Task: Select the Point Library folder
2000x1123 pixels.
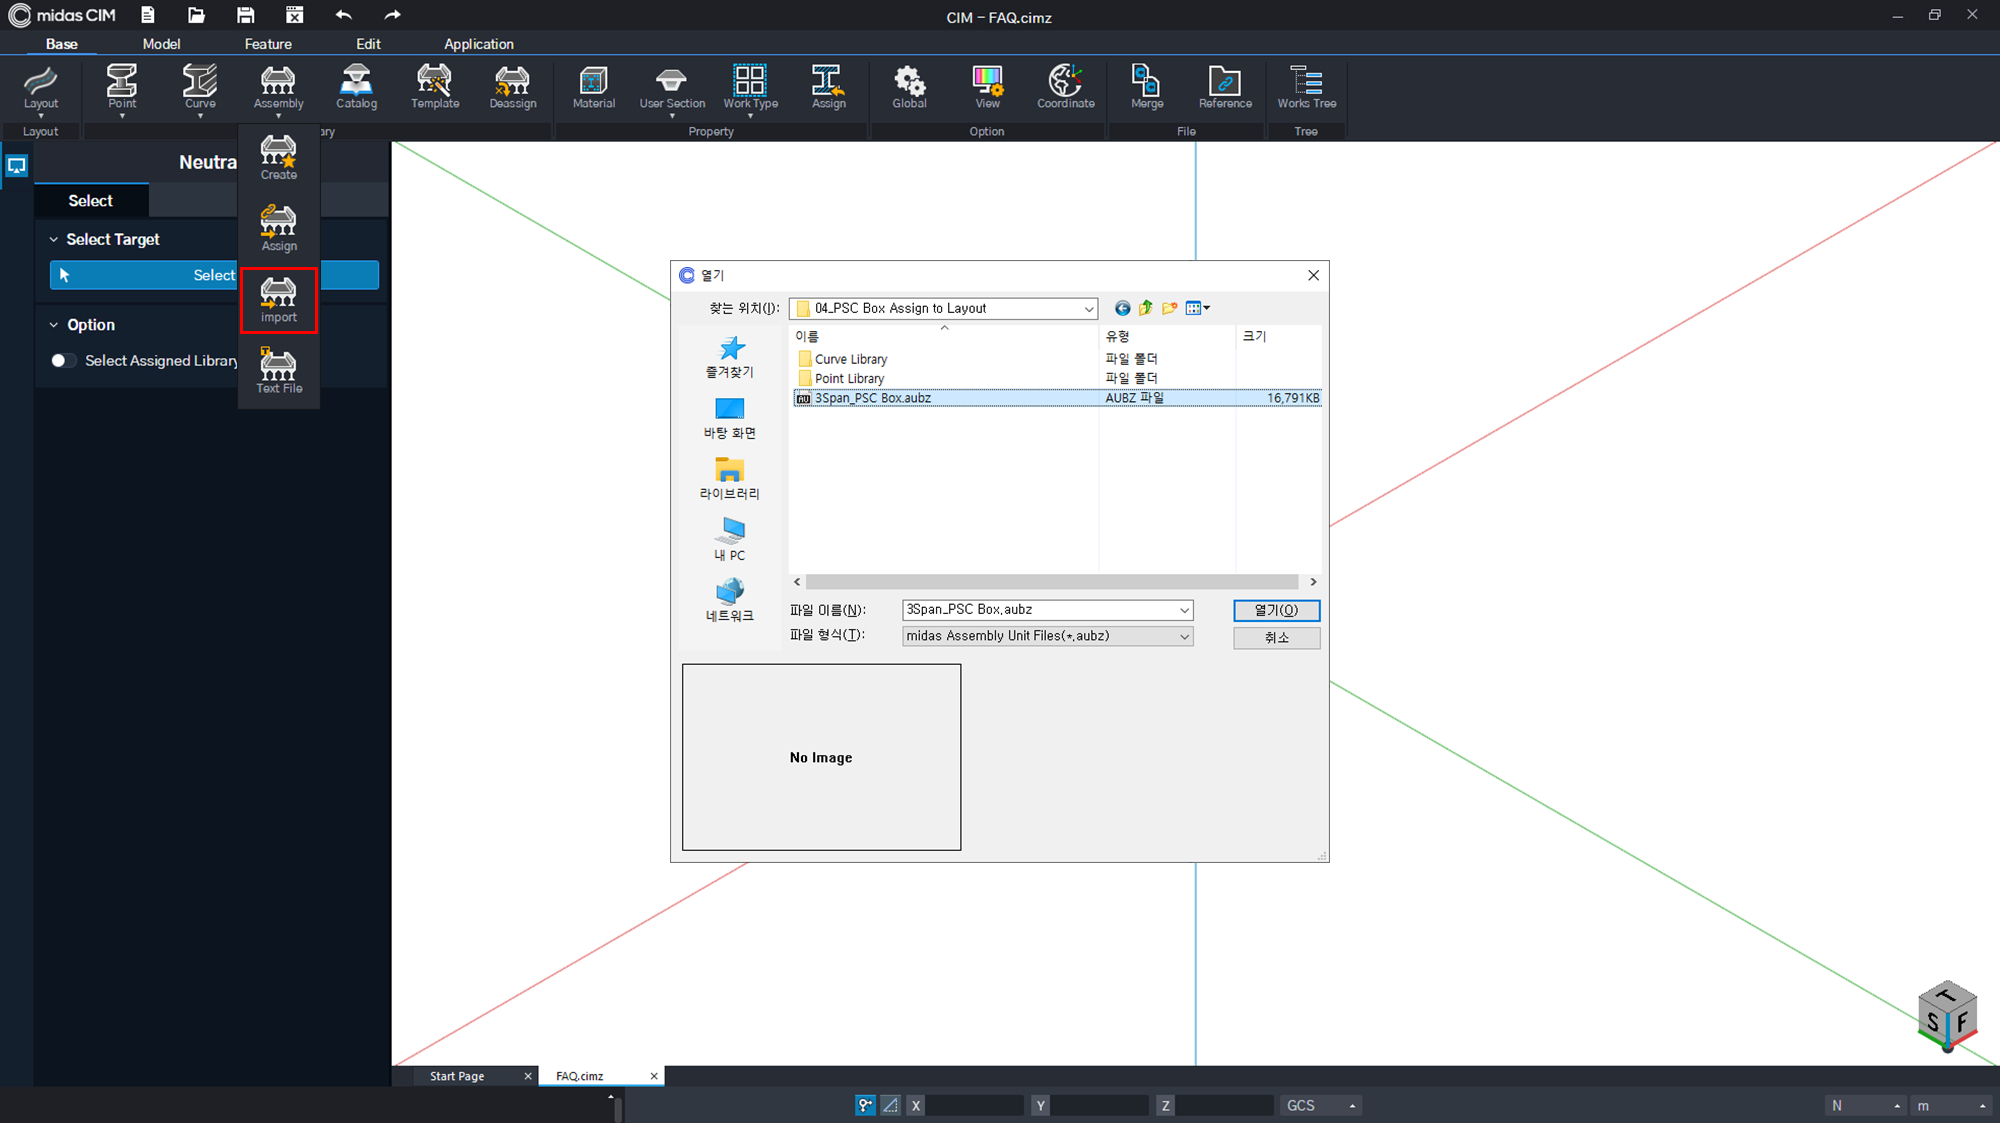Action: 848,378
